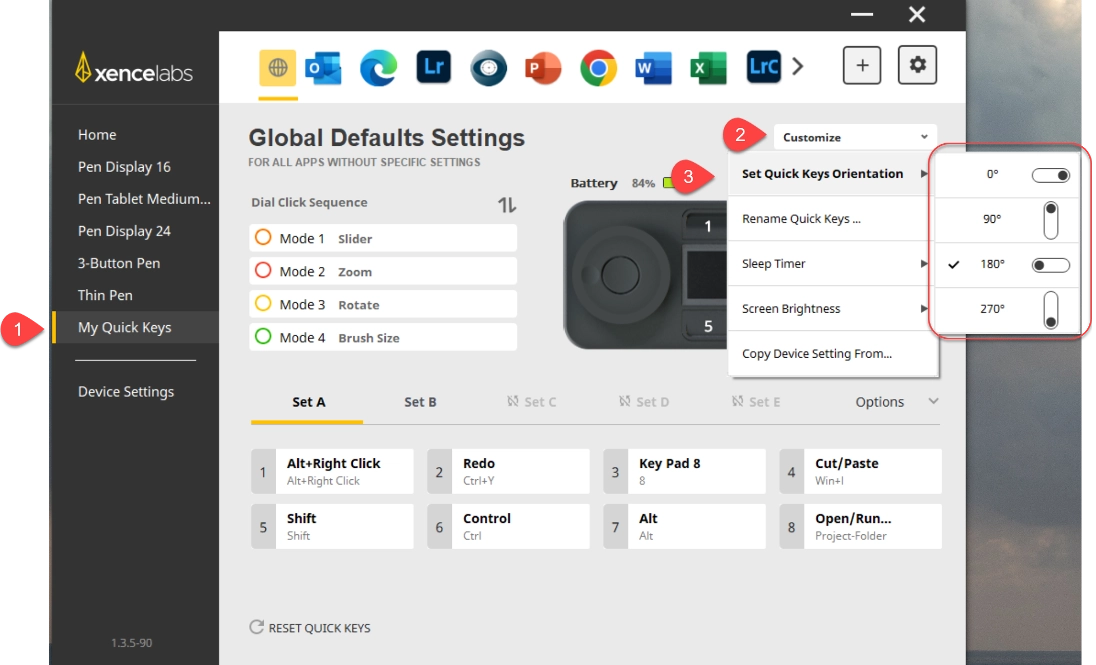The height and width of the screenshot is (665, 1096).
Task: Click the RESET QUICK KEYS link
Action: pos(319,628)
